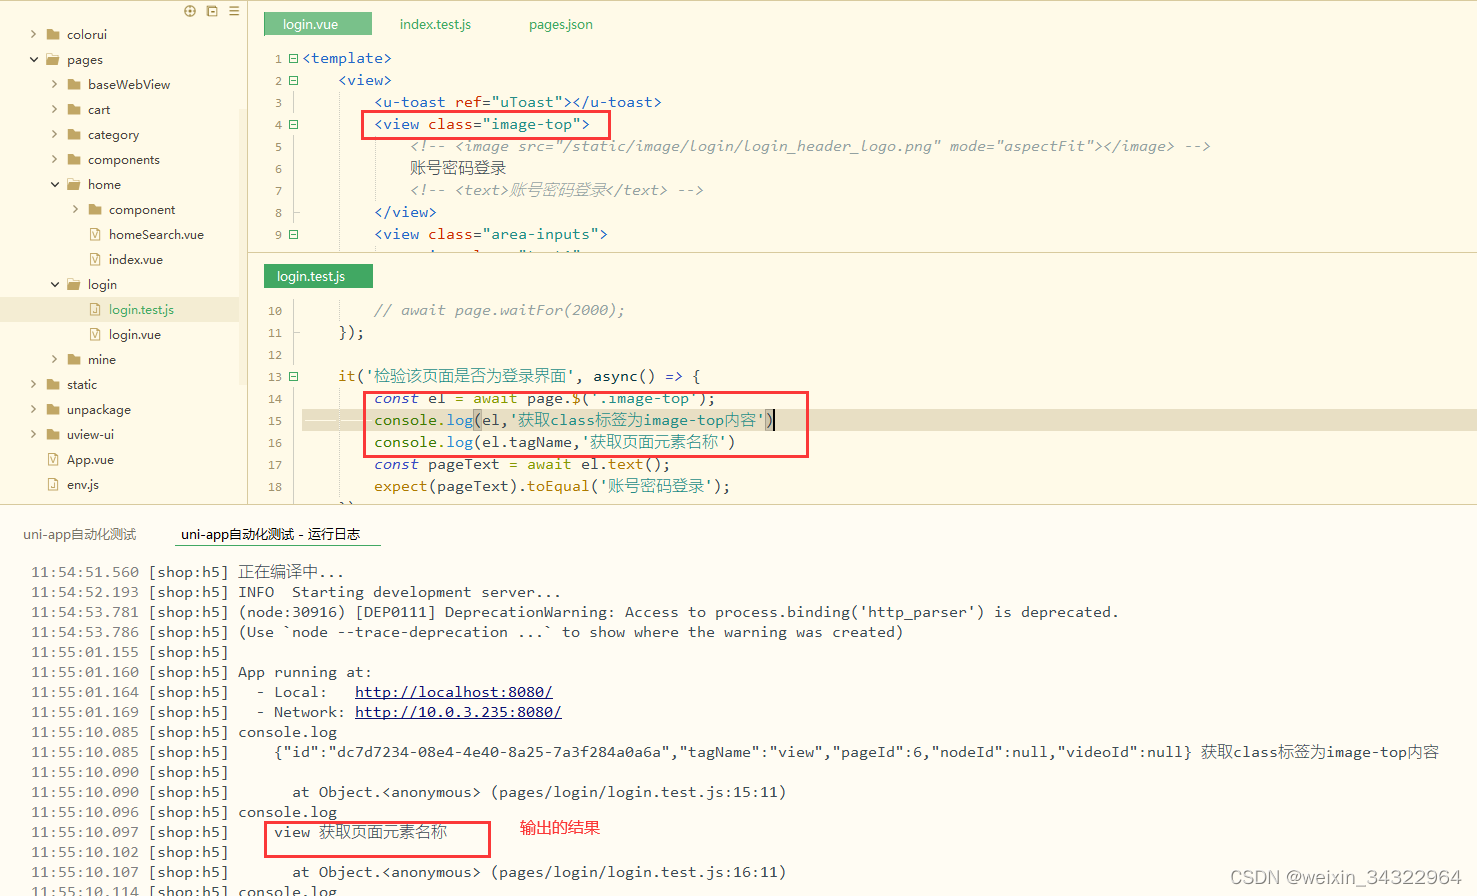Click the open pages folder icon
Screen dimensions: 1477x896
tap(53, 59)
